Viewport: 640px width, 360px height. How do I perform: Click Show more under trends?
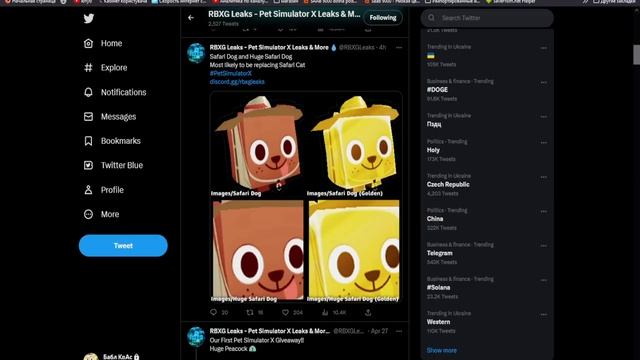pyautogui.click(x=442, y=350)
